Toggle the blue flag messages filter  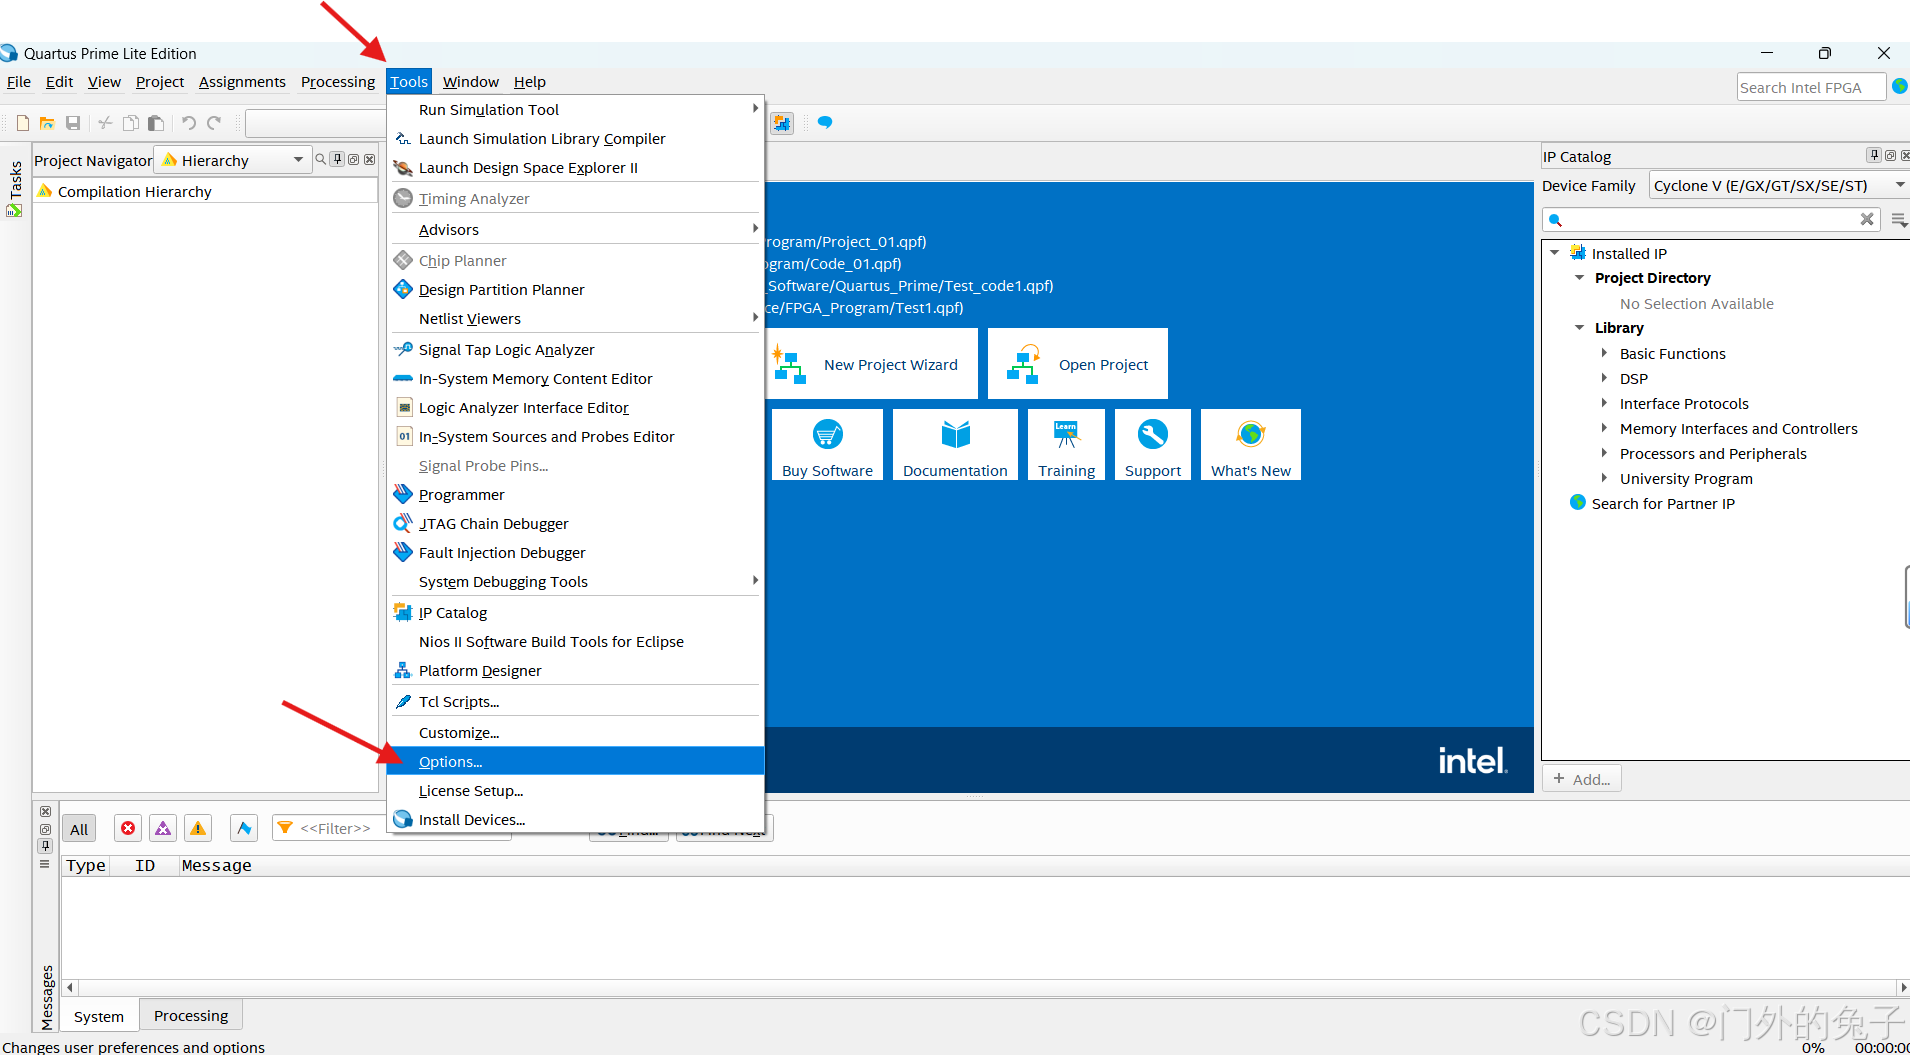(x=244, y=829)
